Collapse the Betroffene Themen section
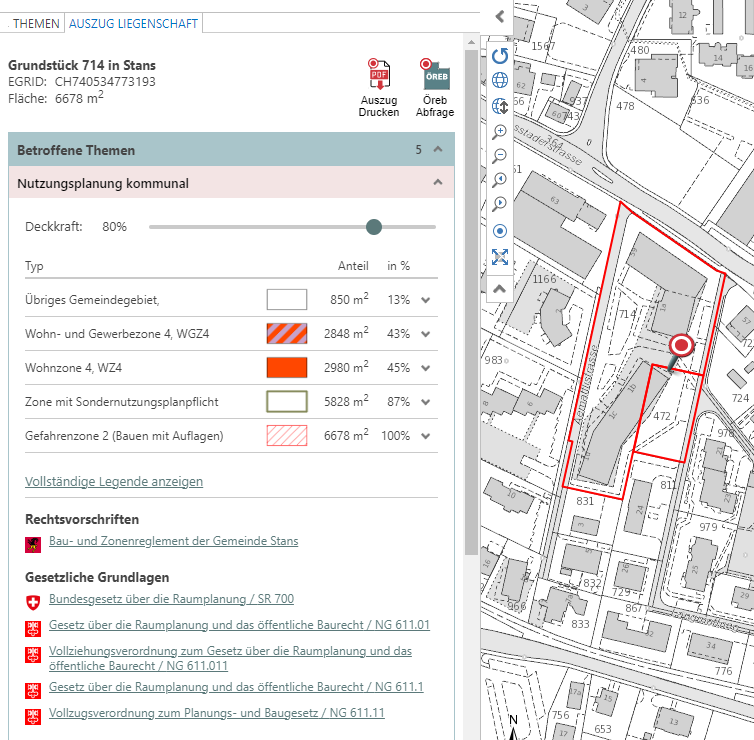Screen dimensions: 754x740 (x=437, y=150)
